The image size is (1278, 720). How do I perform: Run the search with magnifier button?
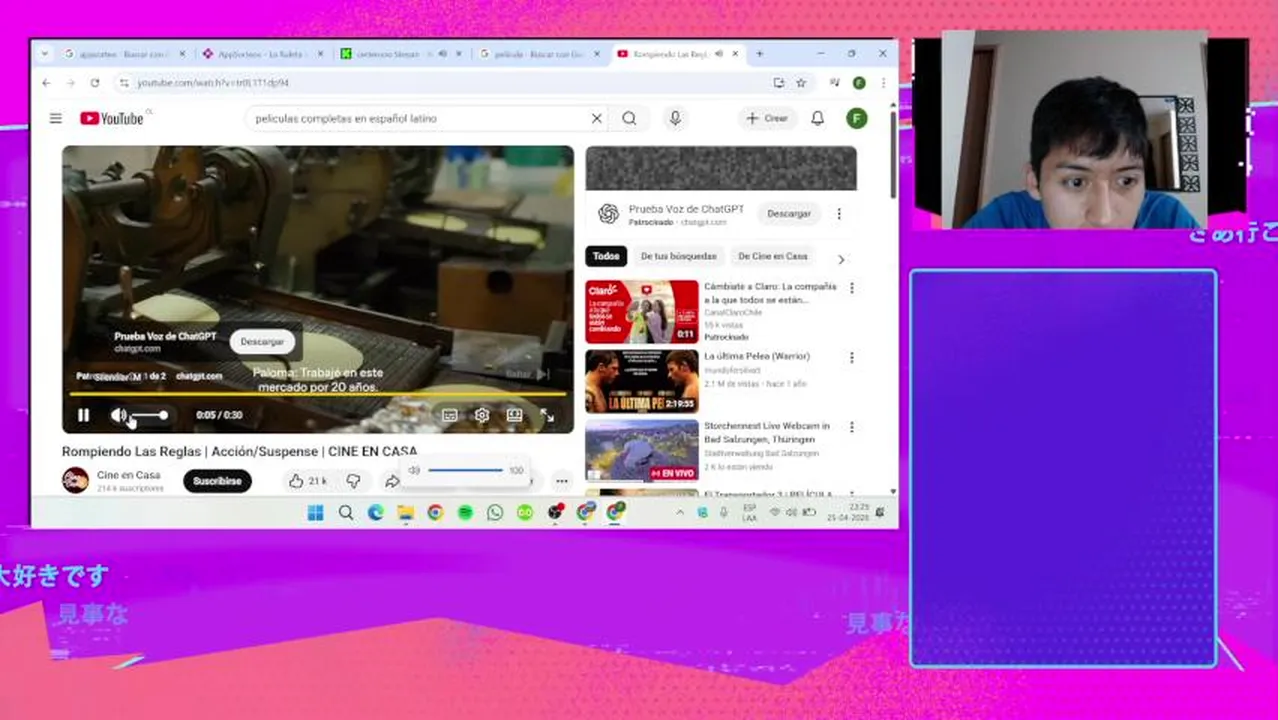pyautogui.click(x=629, y=118)
